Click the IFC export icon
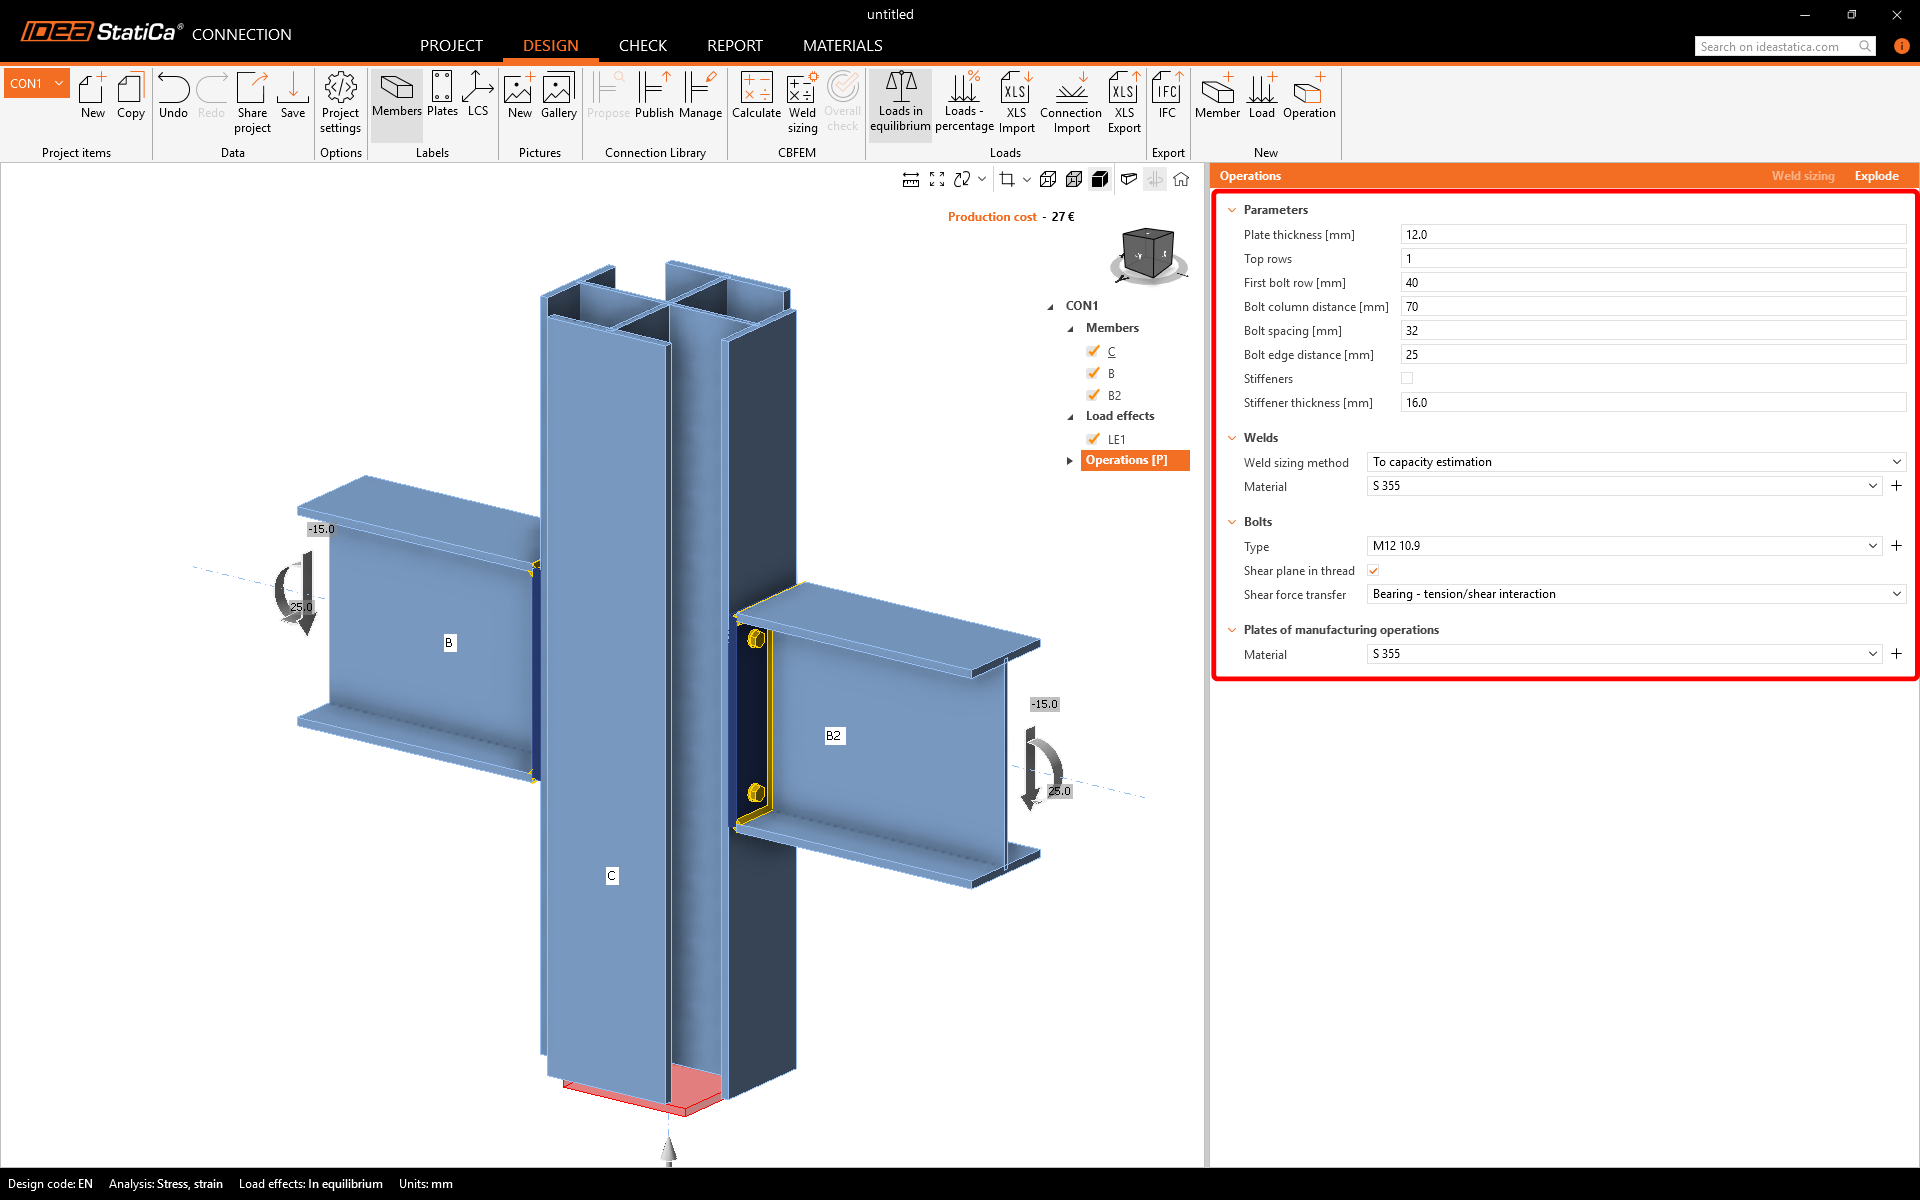 [1167, 96]
